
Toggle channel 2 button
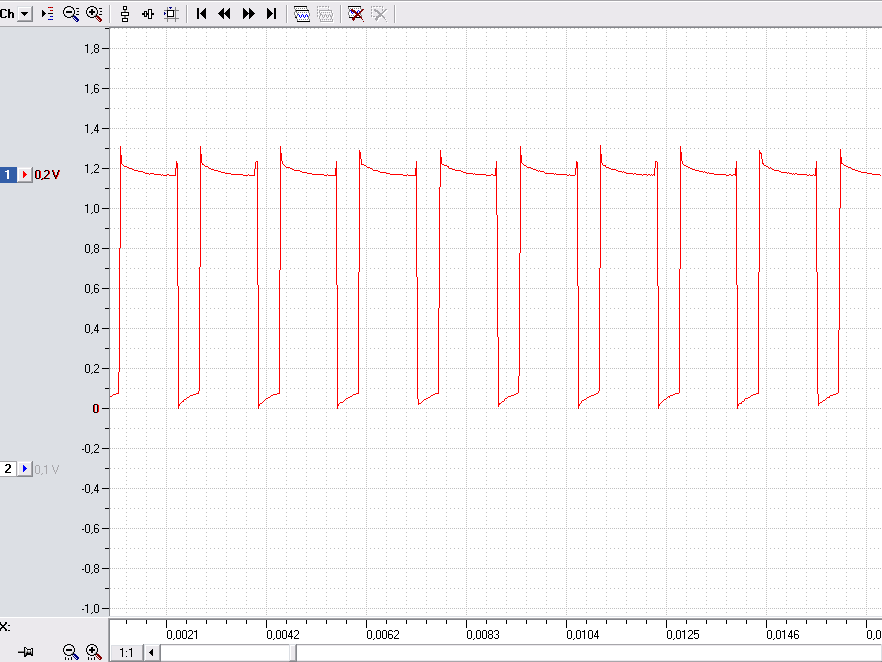point(8,469)
